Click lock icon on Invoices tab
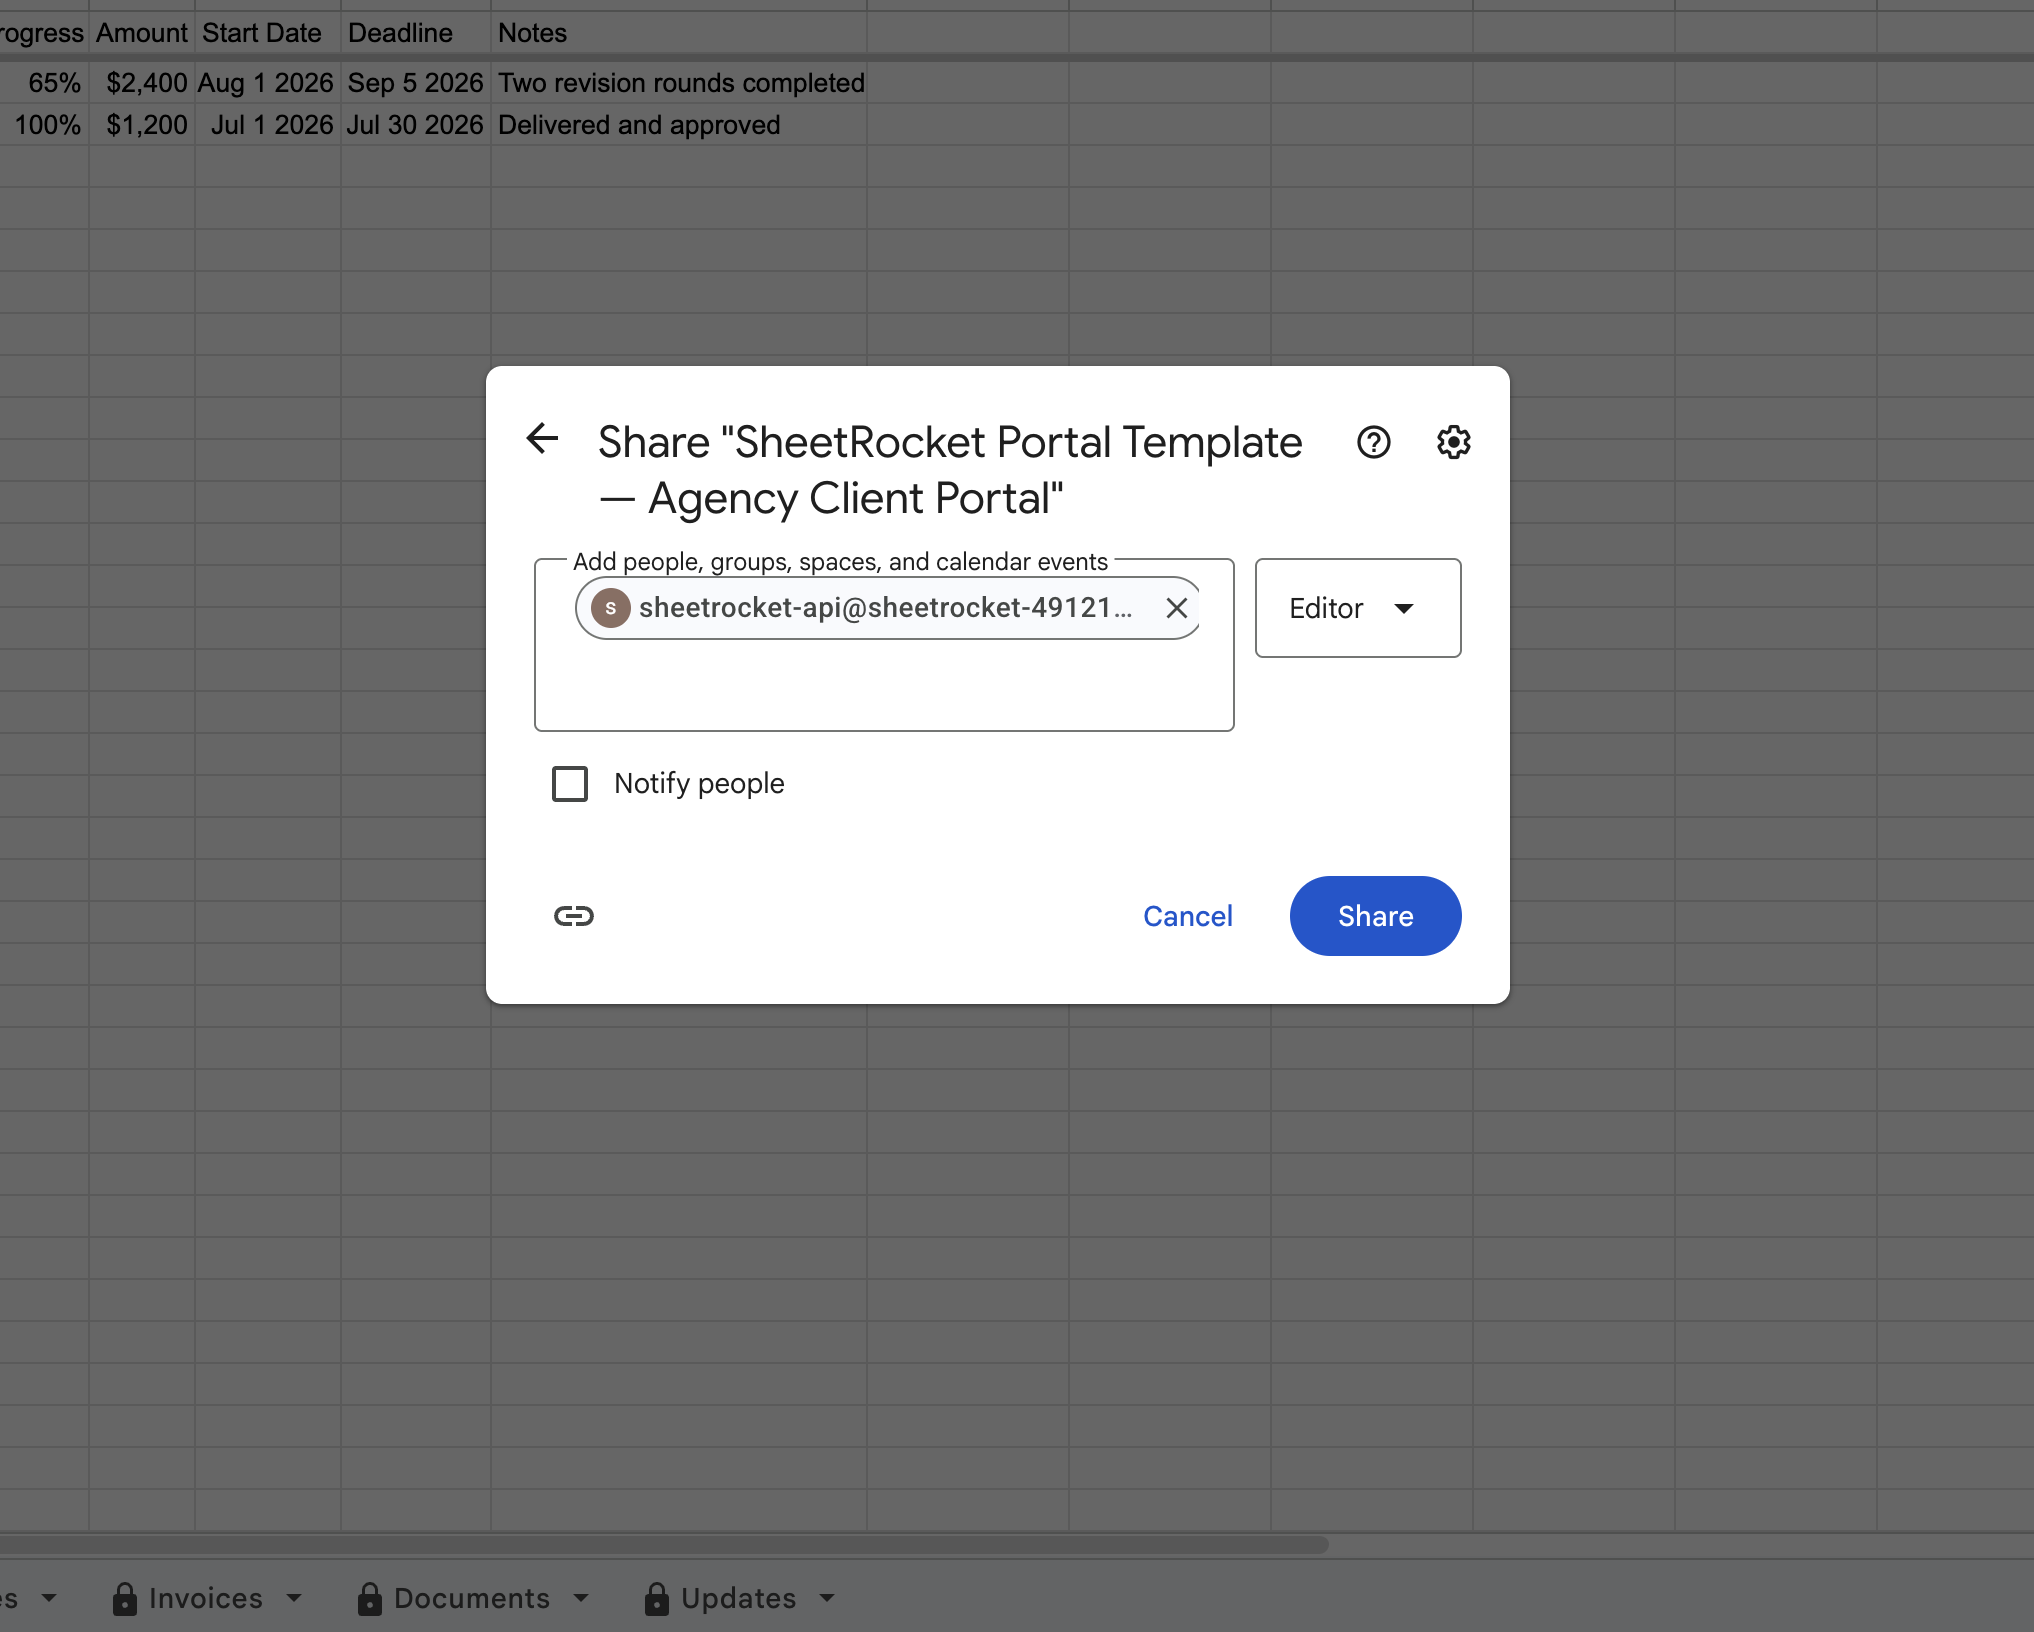This screenshot has width=2034, height=1632. [125, 1598]
